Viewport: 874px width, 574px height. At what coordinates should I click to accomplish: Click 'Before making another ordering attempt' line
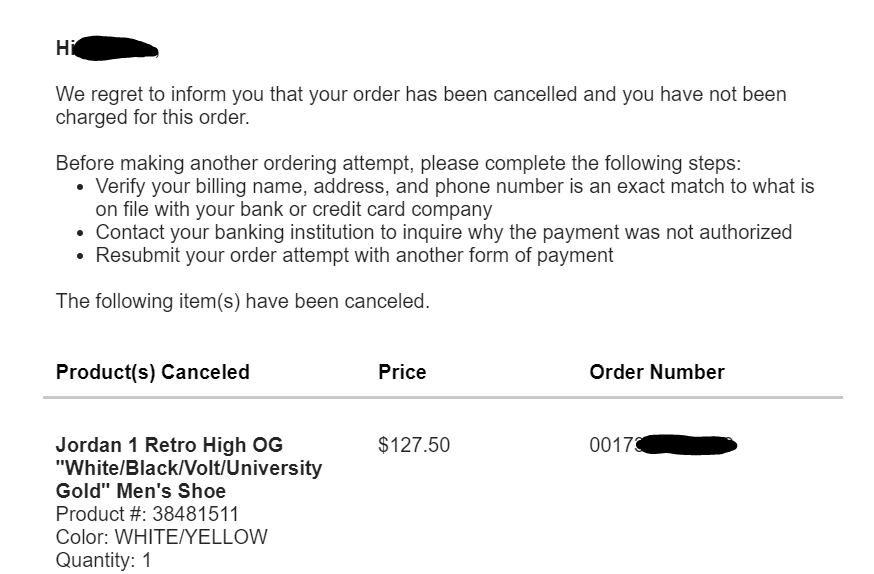tap(399, 163)
